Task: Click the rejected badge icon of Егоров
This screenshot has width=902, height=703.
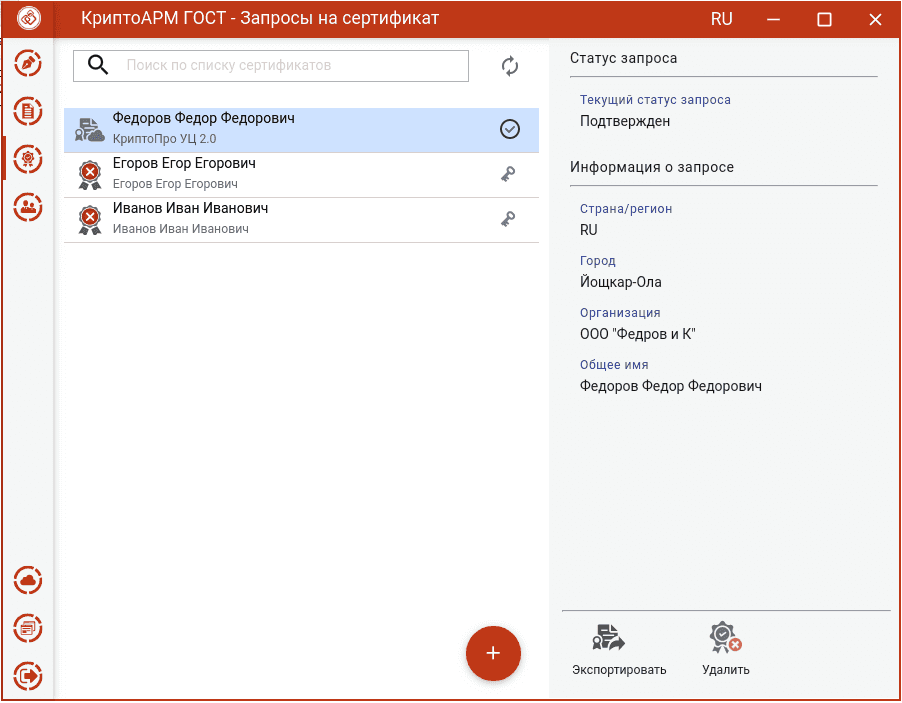Action: (90, 175)
